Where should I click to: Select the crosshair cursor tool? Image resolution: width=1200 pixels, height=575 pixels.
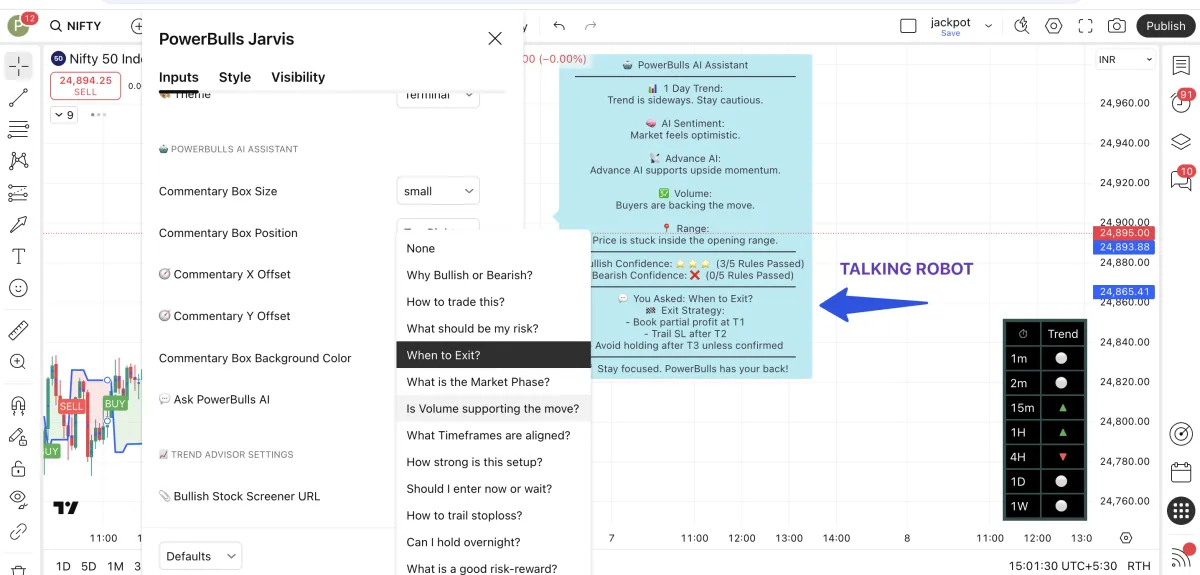click(x=18, y=66)
